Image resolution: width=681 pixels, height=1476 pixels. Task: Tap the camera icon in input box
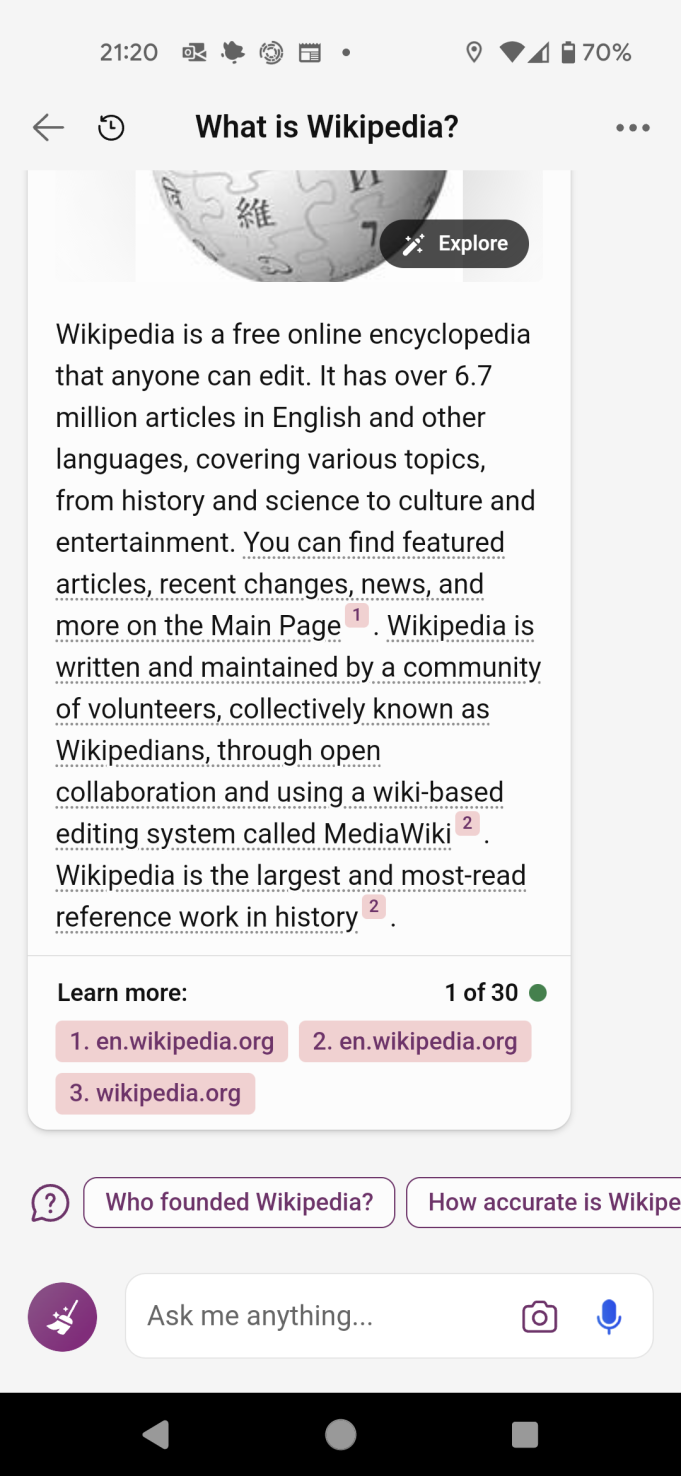pos(539,1317)
